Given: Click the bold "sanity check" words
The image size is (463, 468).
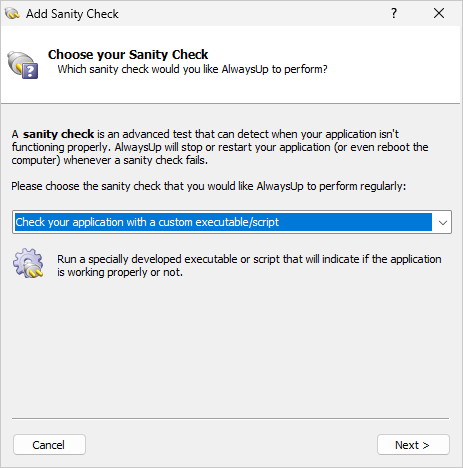Looking at the screenshot, I should pos(58,134).
